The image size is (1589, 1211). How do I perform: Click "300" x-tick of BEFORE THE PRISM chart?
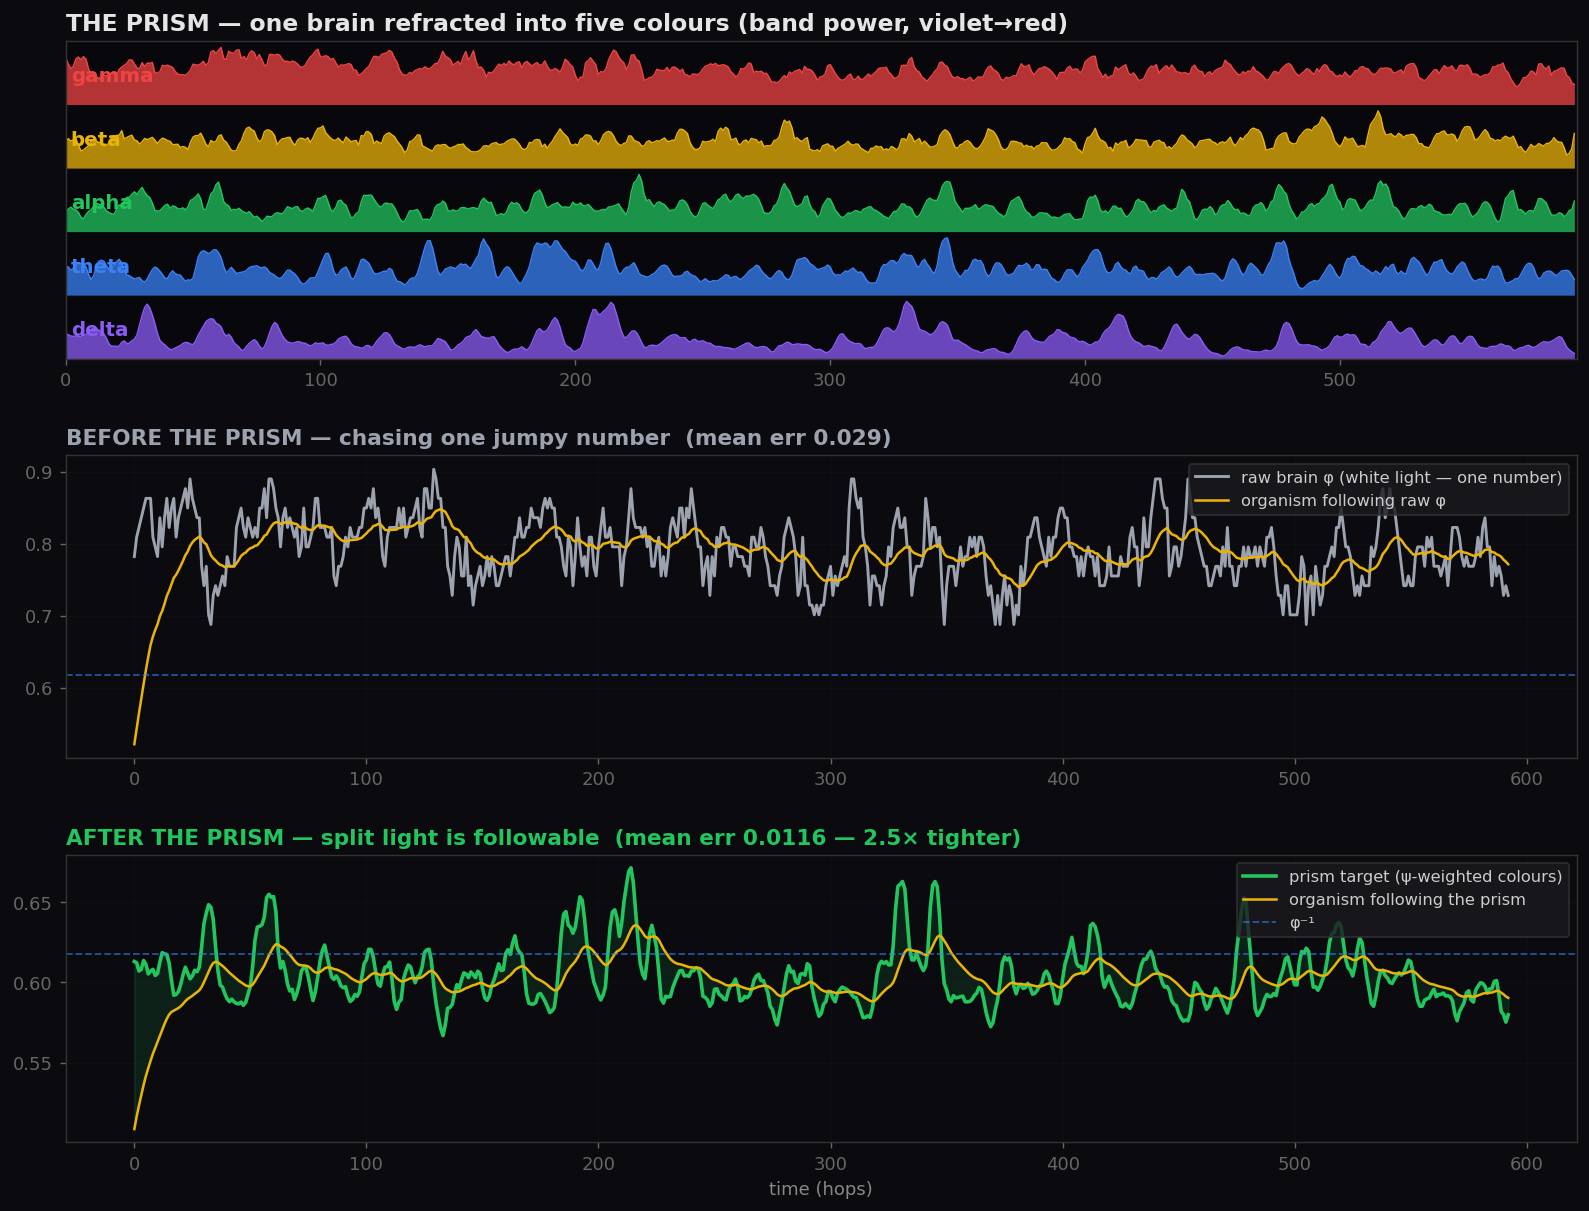tap(830, 779)
